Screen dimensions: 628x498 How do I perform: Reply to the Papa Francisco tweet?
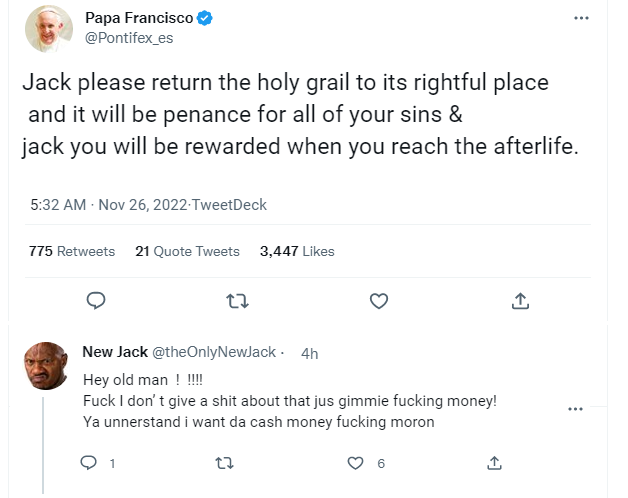click(97, 300)
